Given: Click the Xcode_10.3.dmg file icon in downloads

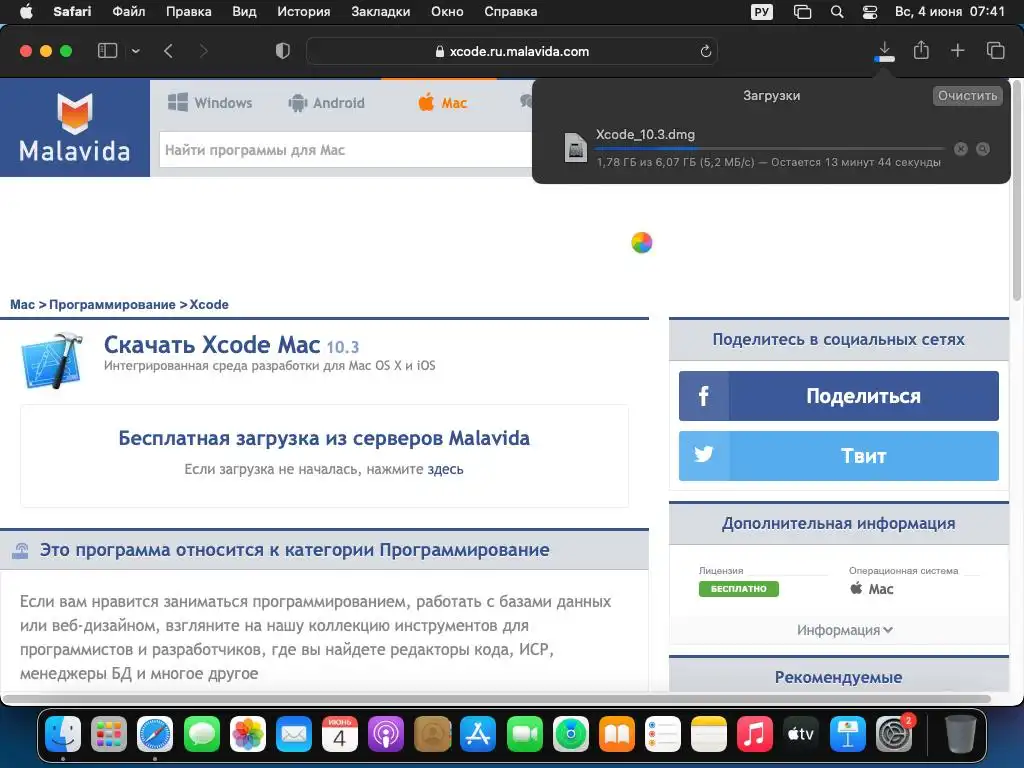Looking at the screenshot, I should tap(575, 148).
